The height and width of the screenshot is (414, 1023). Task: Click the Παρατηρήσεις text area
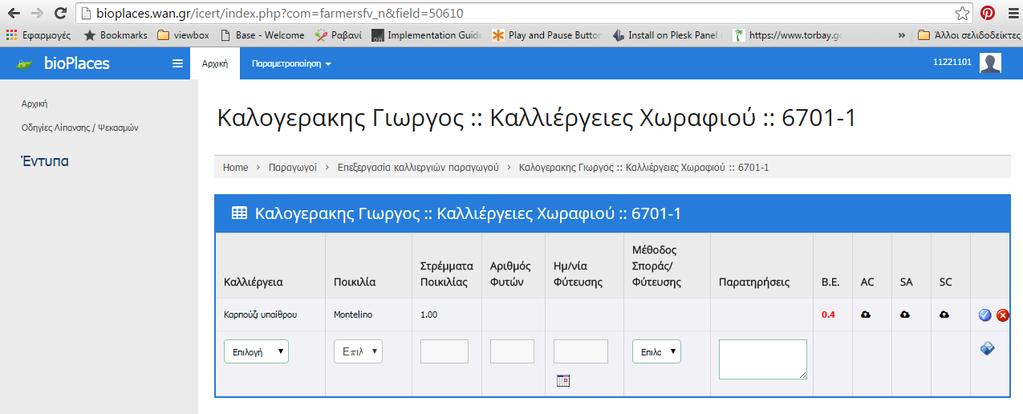[x=763, y=359]
